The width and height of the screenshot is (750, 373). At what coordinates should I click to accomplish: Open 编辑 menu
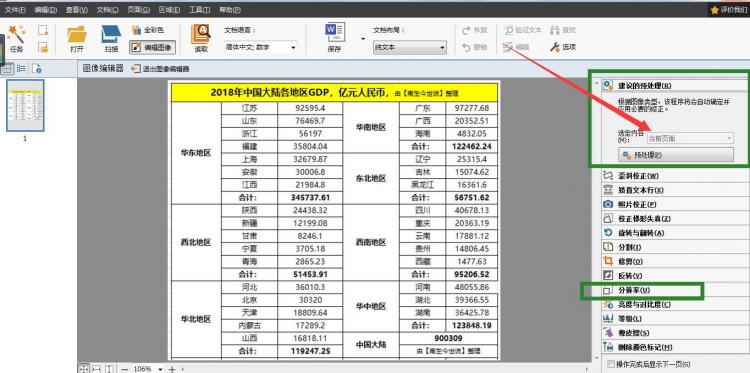pyautogui.click(x=46, y=10)
